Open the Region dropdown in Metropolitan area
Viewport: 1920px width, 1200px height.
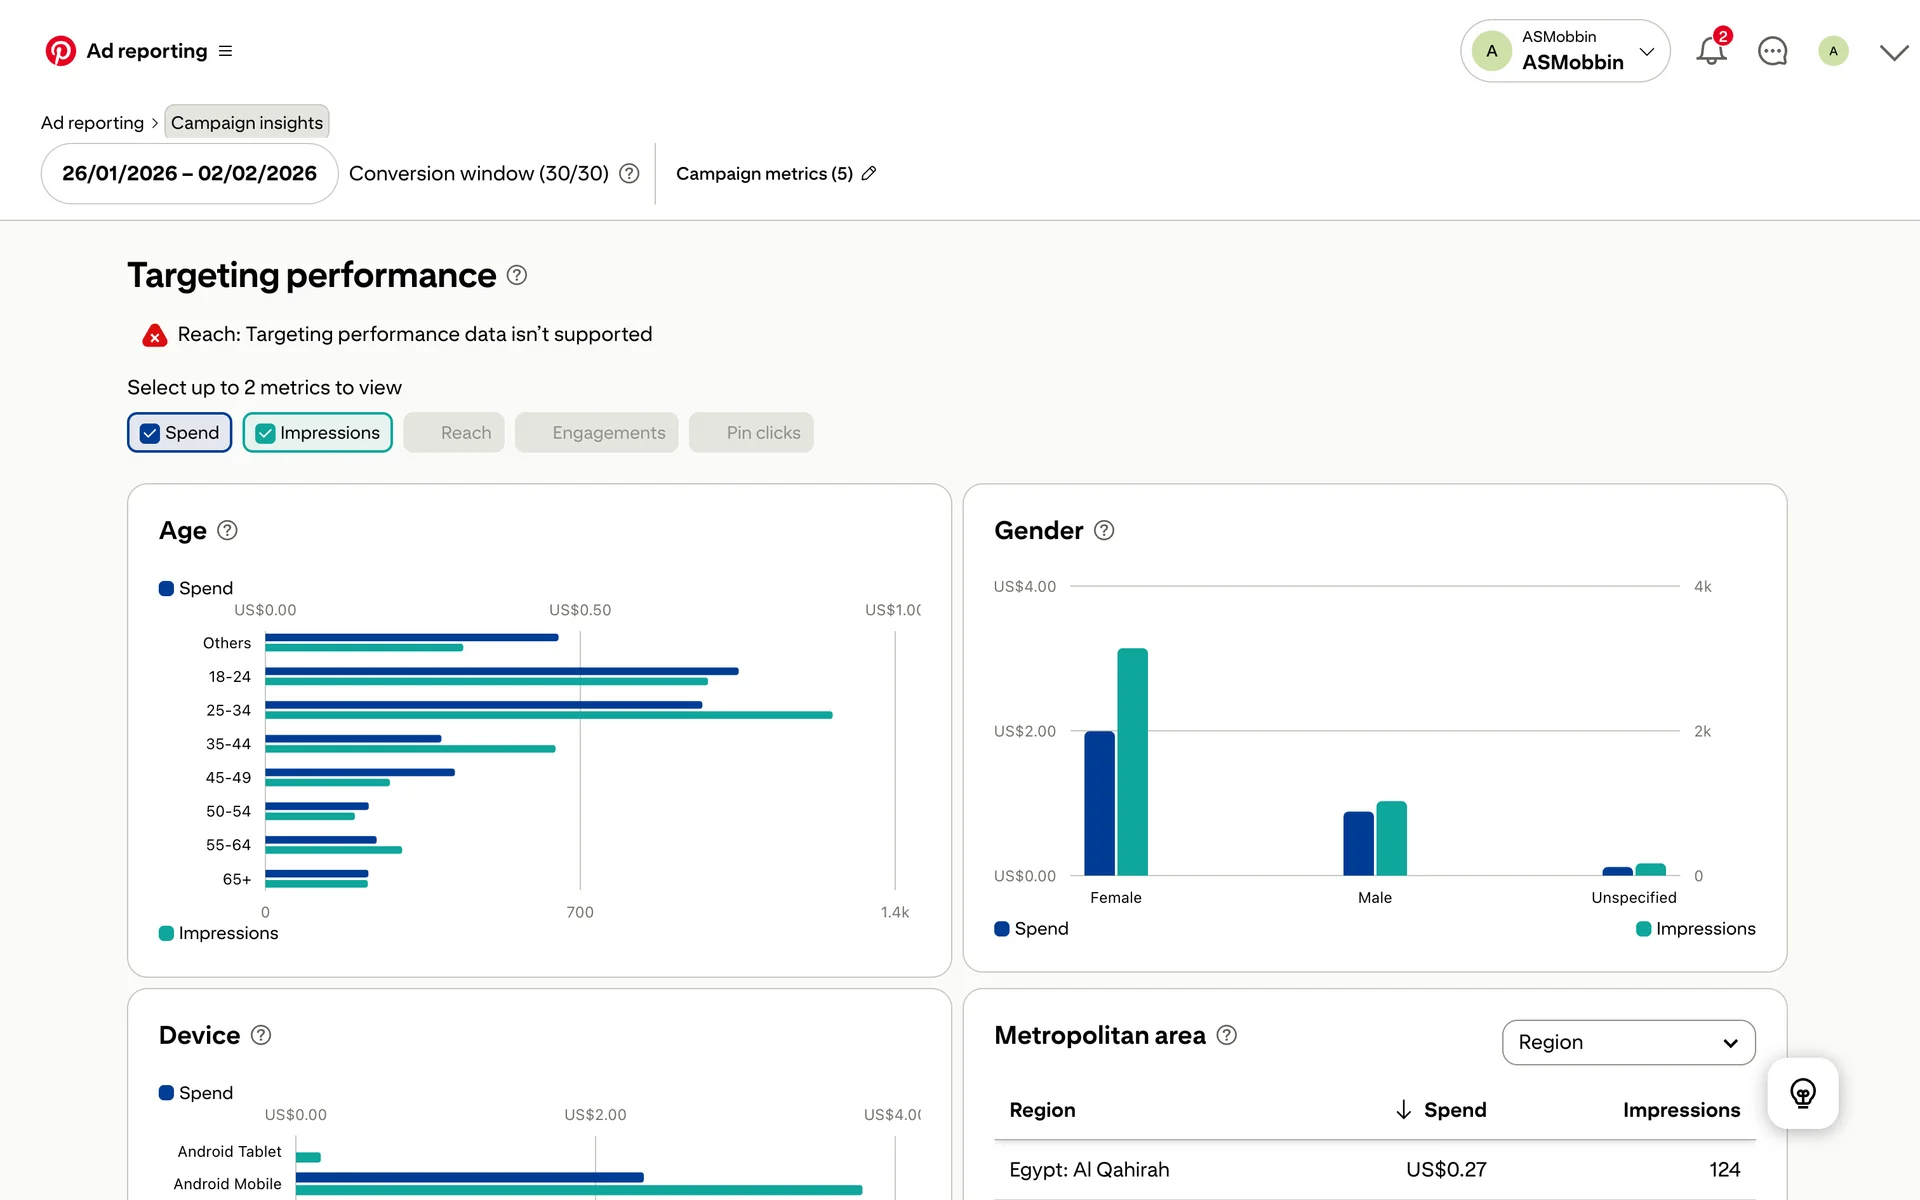pos(1628,1042)
